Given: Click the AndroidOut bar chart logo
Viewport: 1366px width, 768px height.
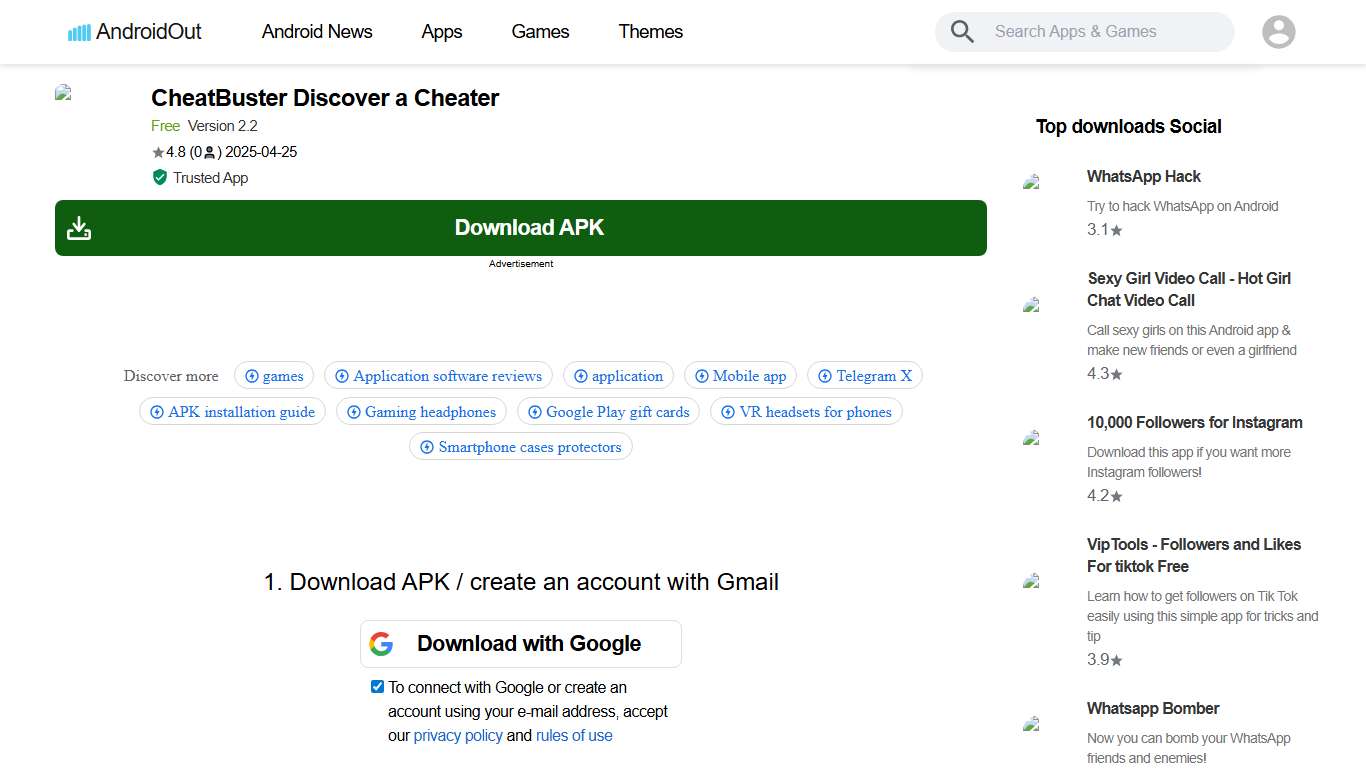Looking at the screenshot, I should coord(79,31).
